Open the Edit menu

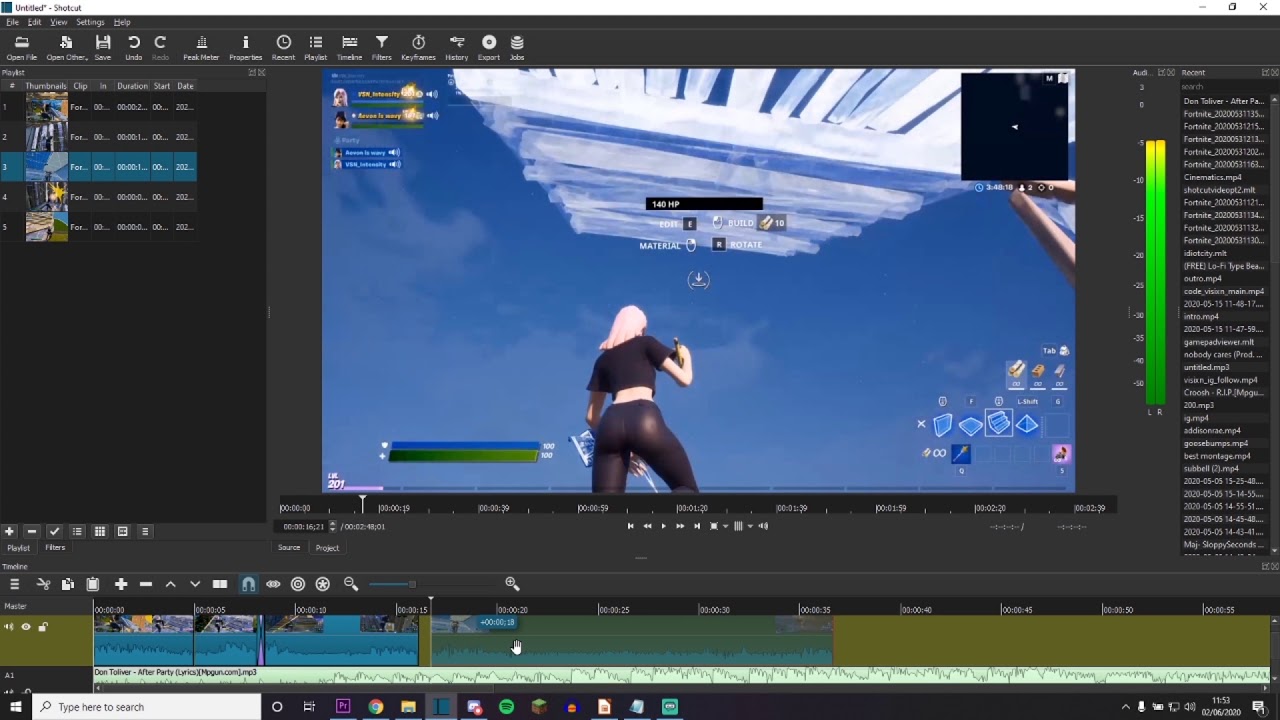pos(35,22)
